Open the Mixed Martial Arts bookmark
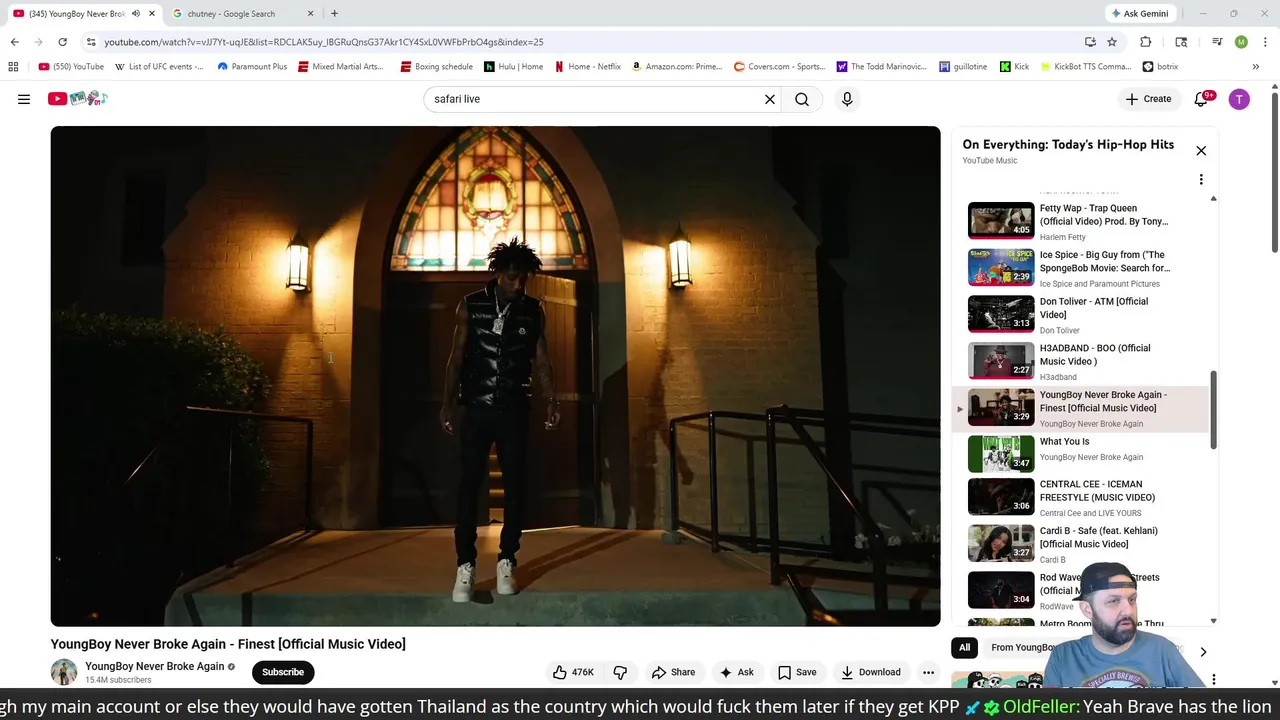Image resolution: width=1280 pixels, height=720 pixels. [340, 67]
